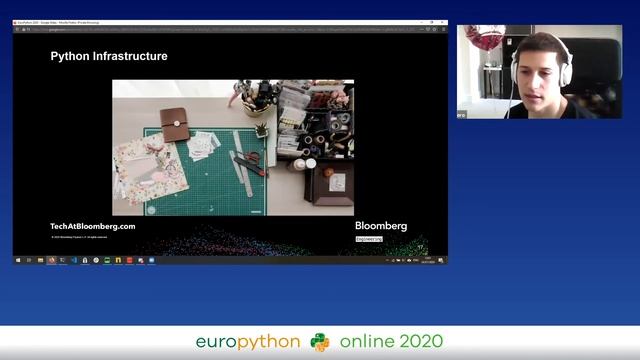
Task: Click the speaker webcam video feed
Action: pyautogui.click(x=539, y=72)
